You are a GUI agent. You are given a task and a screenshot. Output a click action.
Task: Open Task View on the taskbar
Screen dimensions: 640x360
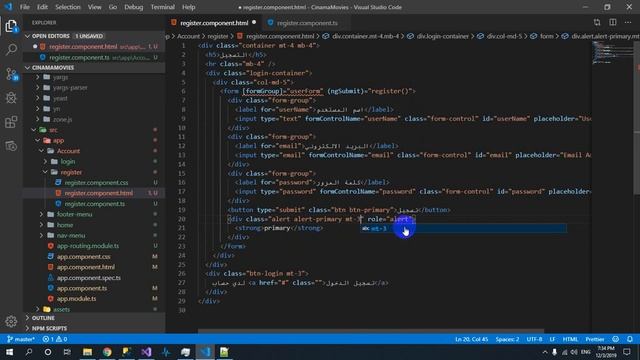(67, 352)
